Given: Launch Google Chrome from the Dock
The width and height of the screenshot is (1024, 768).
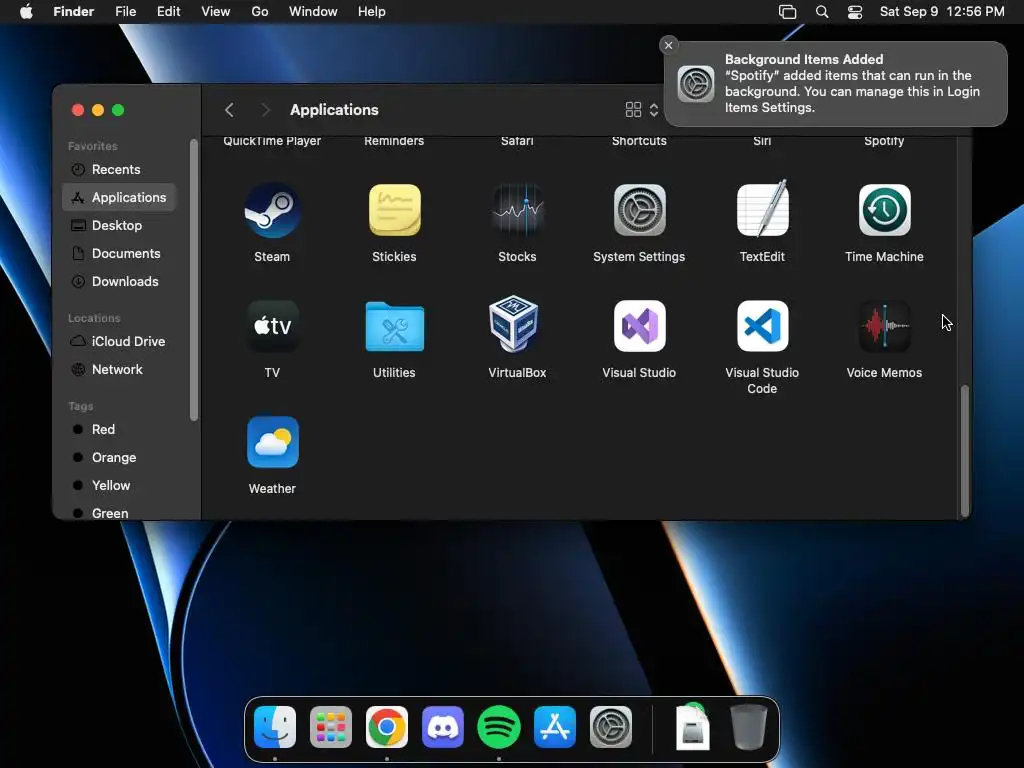Looking at the screenshot, I should pos(387,727).
